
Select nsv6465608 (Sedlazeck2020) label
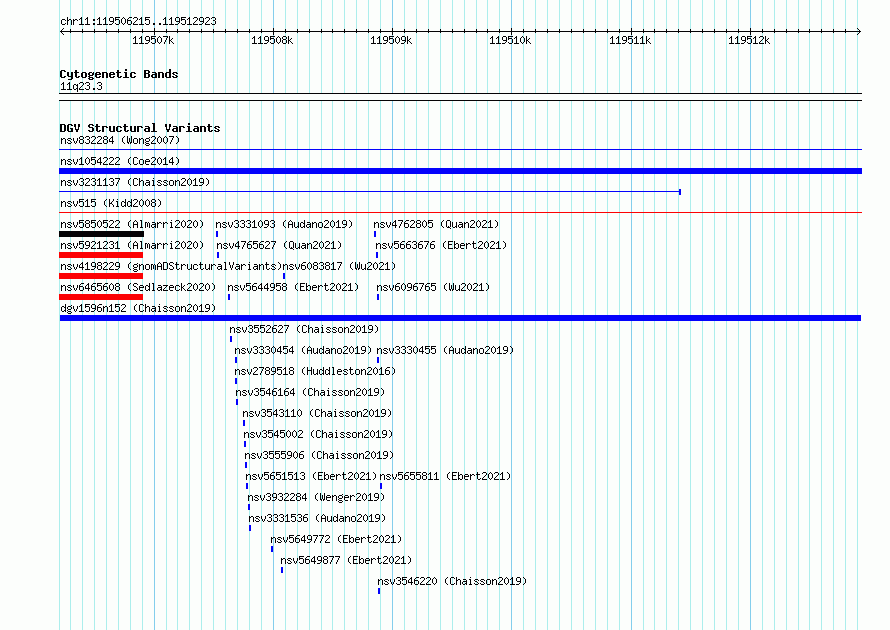click(x=138, y=287)
